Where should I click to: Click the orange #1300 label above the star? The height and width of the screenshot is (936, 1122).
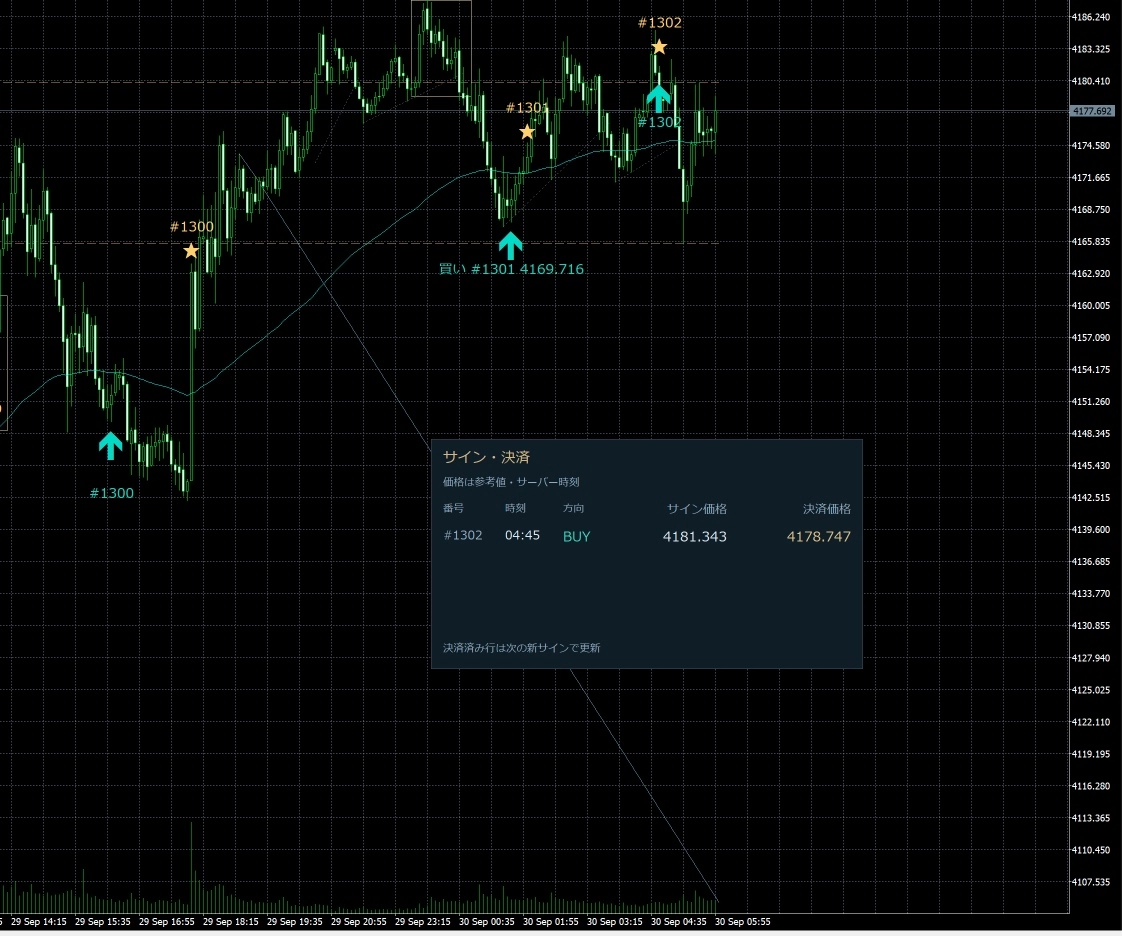click(x=192, y=227)
